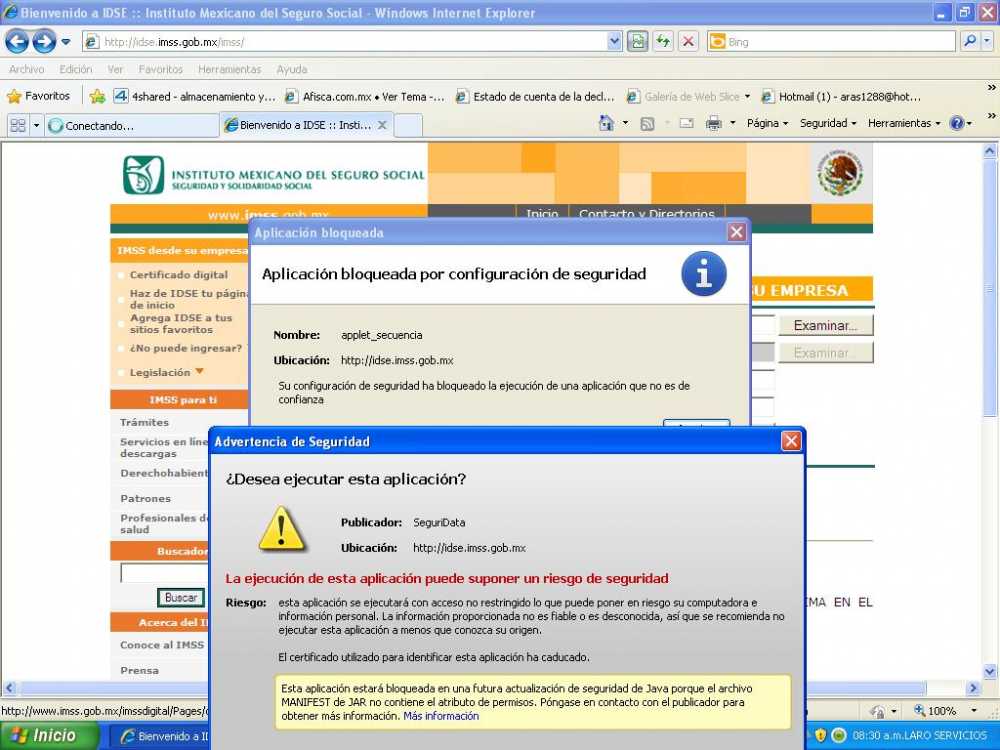Click the Read Mail envelope icon
Screen dimensions: 1000x750
point(686,124)
